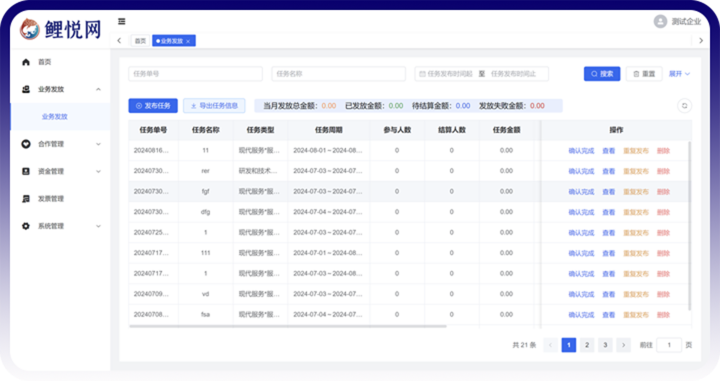The width and height of the screenshot is (720, 381).
Task: Expand the 合作管理 menu chevron
Action: pos(98,144)
